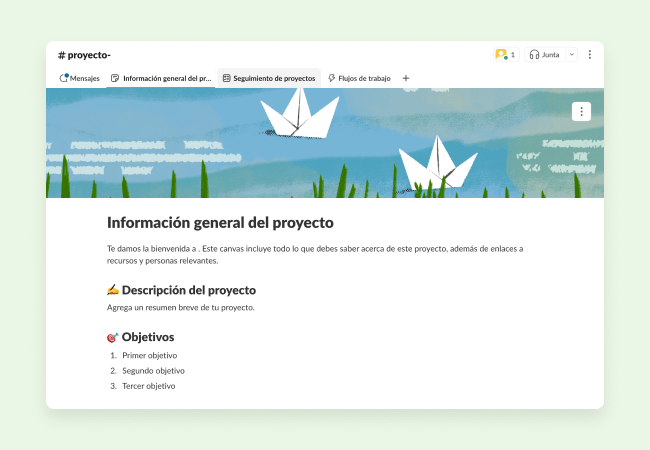Click the list icon on Seguimiento tab

(227, 78)
